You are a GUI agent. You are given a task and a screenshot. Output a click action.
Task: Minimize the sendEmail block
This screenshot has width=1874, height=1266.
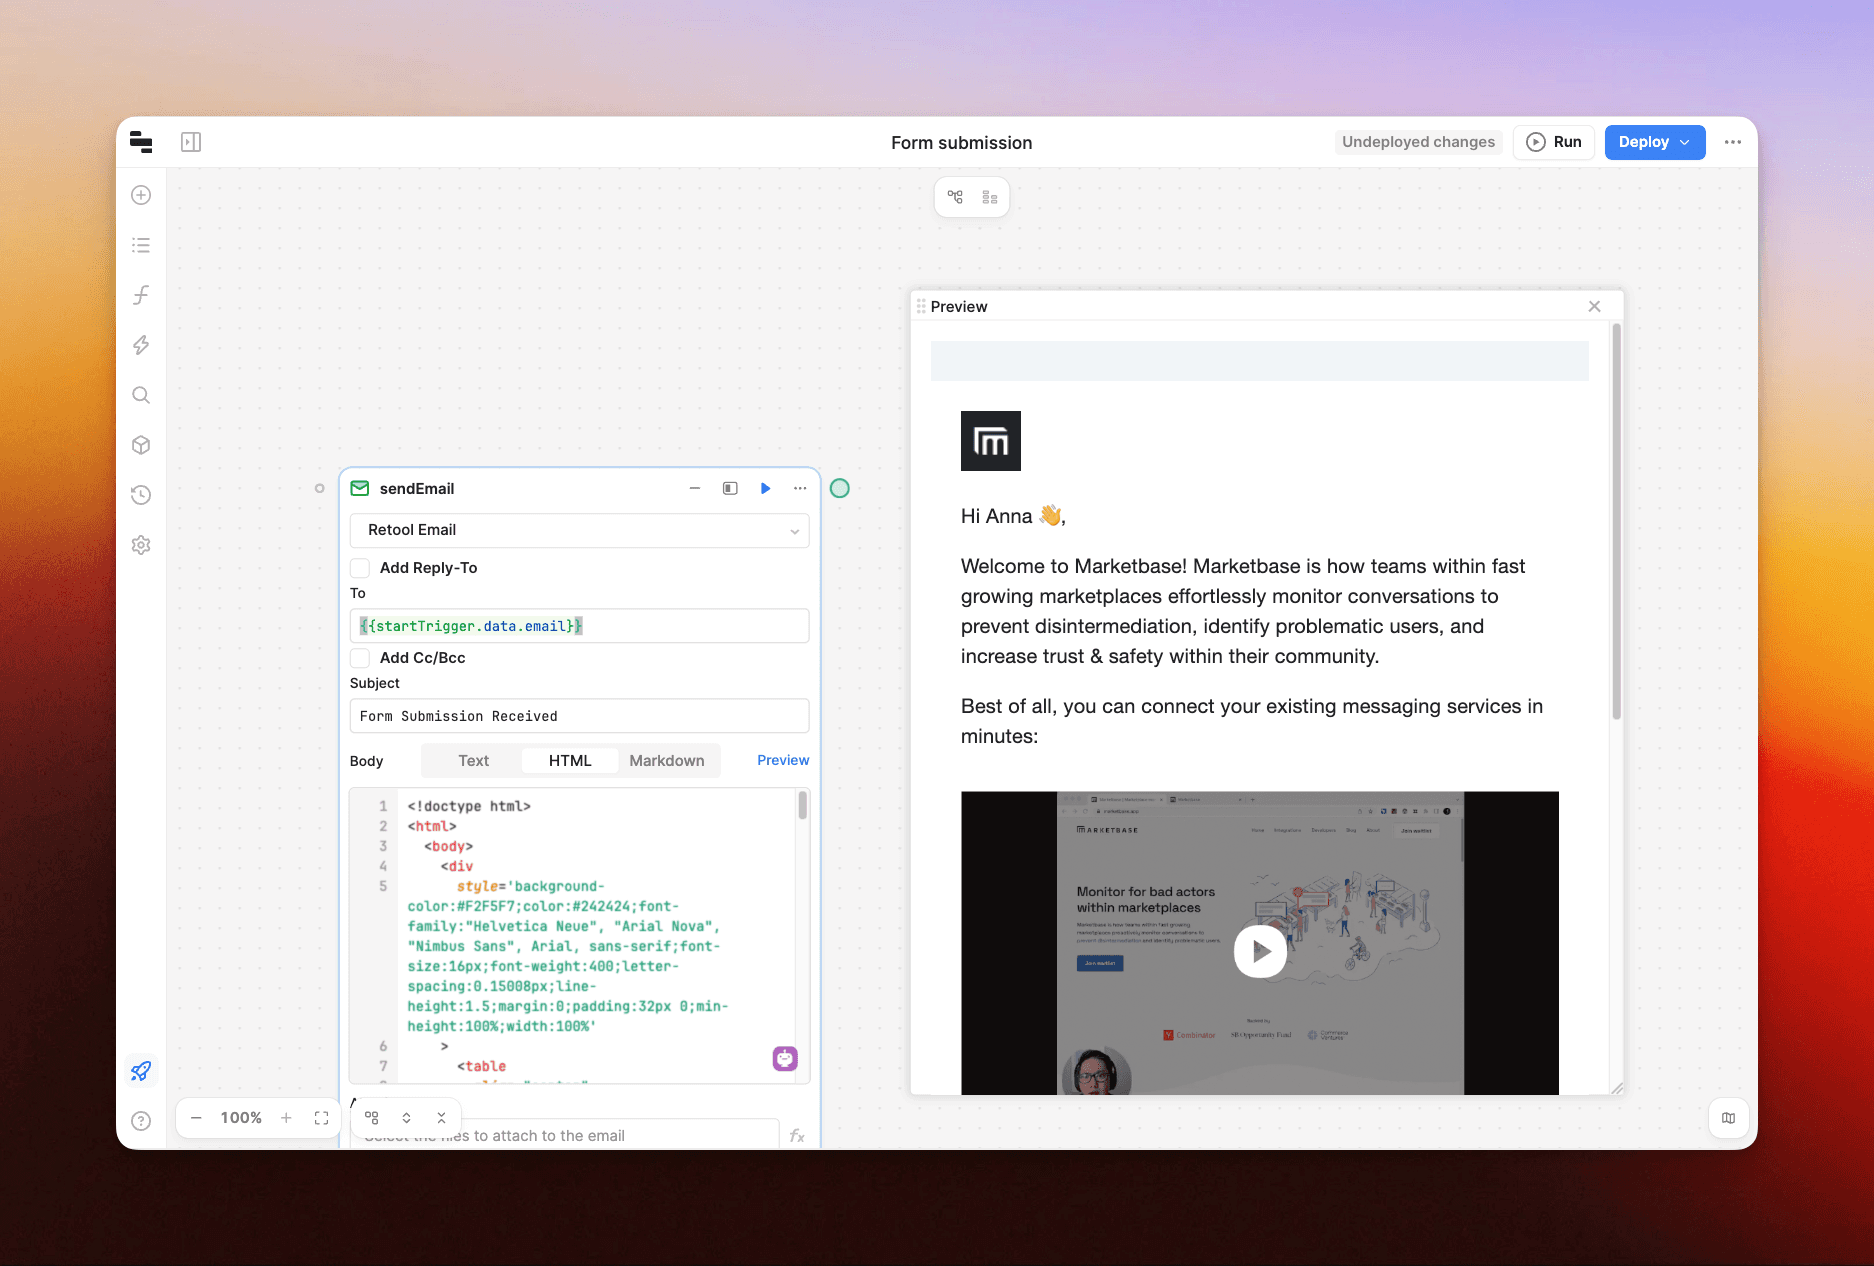click(695, 488)
